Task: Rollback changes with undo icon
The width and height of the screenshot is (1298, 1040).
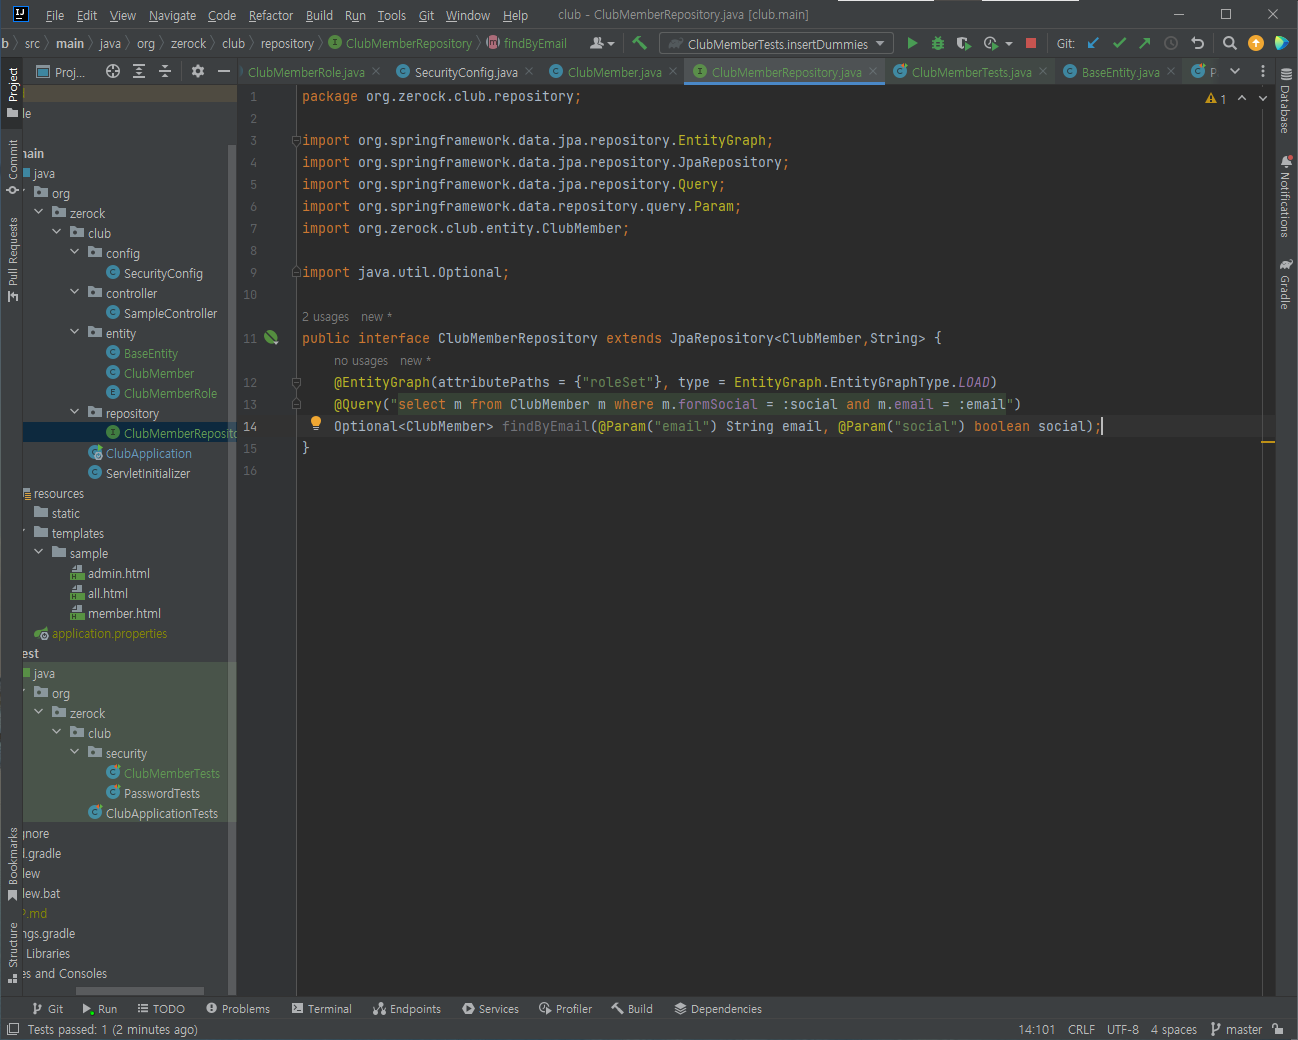Action: pos(1197,43)
